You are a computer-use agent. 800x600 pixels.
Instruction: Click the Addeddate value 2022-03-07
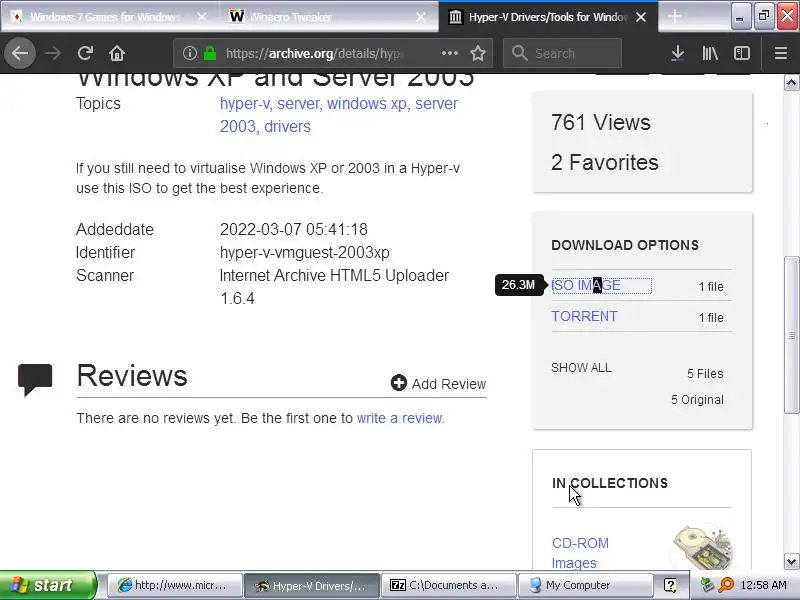293,230
